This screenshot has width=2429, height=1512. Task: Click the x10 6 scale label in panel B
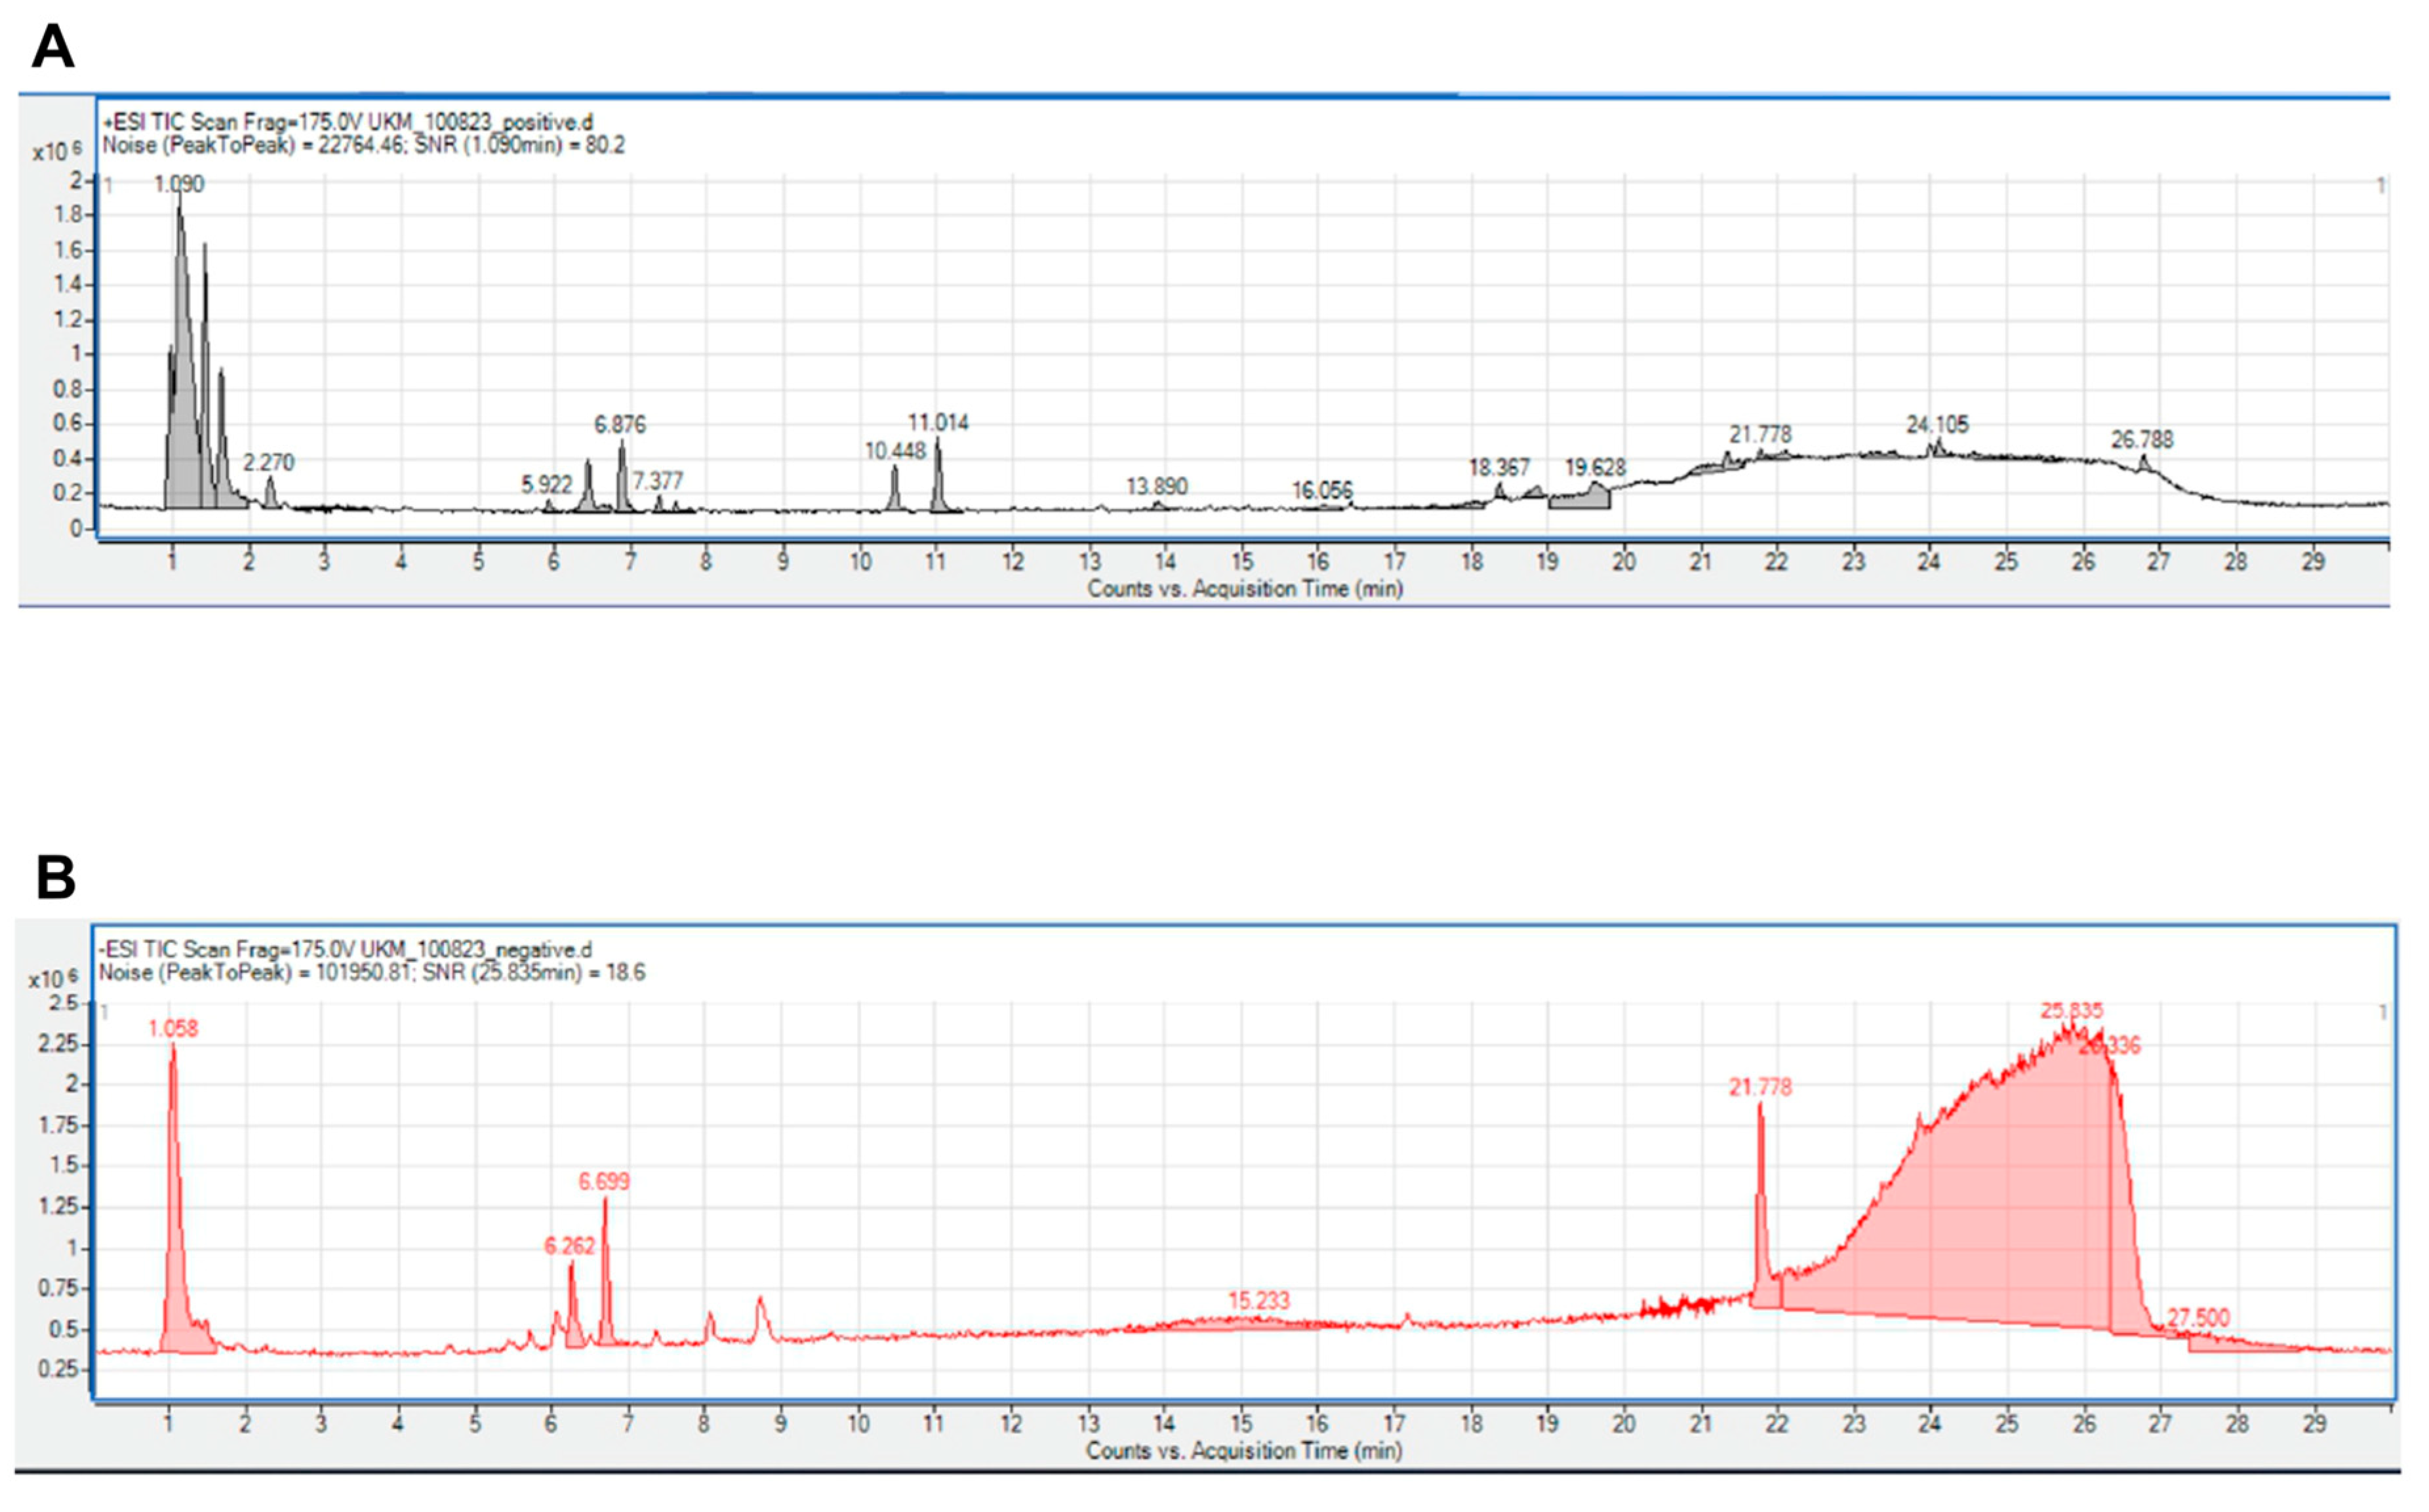(x=52, y=980)
